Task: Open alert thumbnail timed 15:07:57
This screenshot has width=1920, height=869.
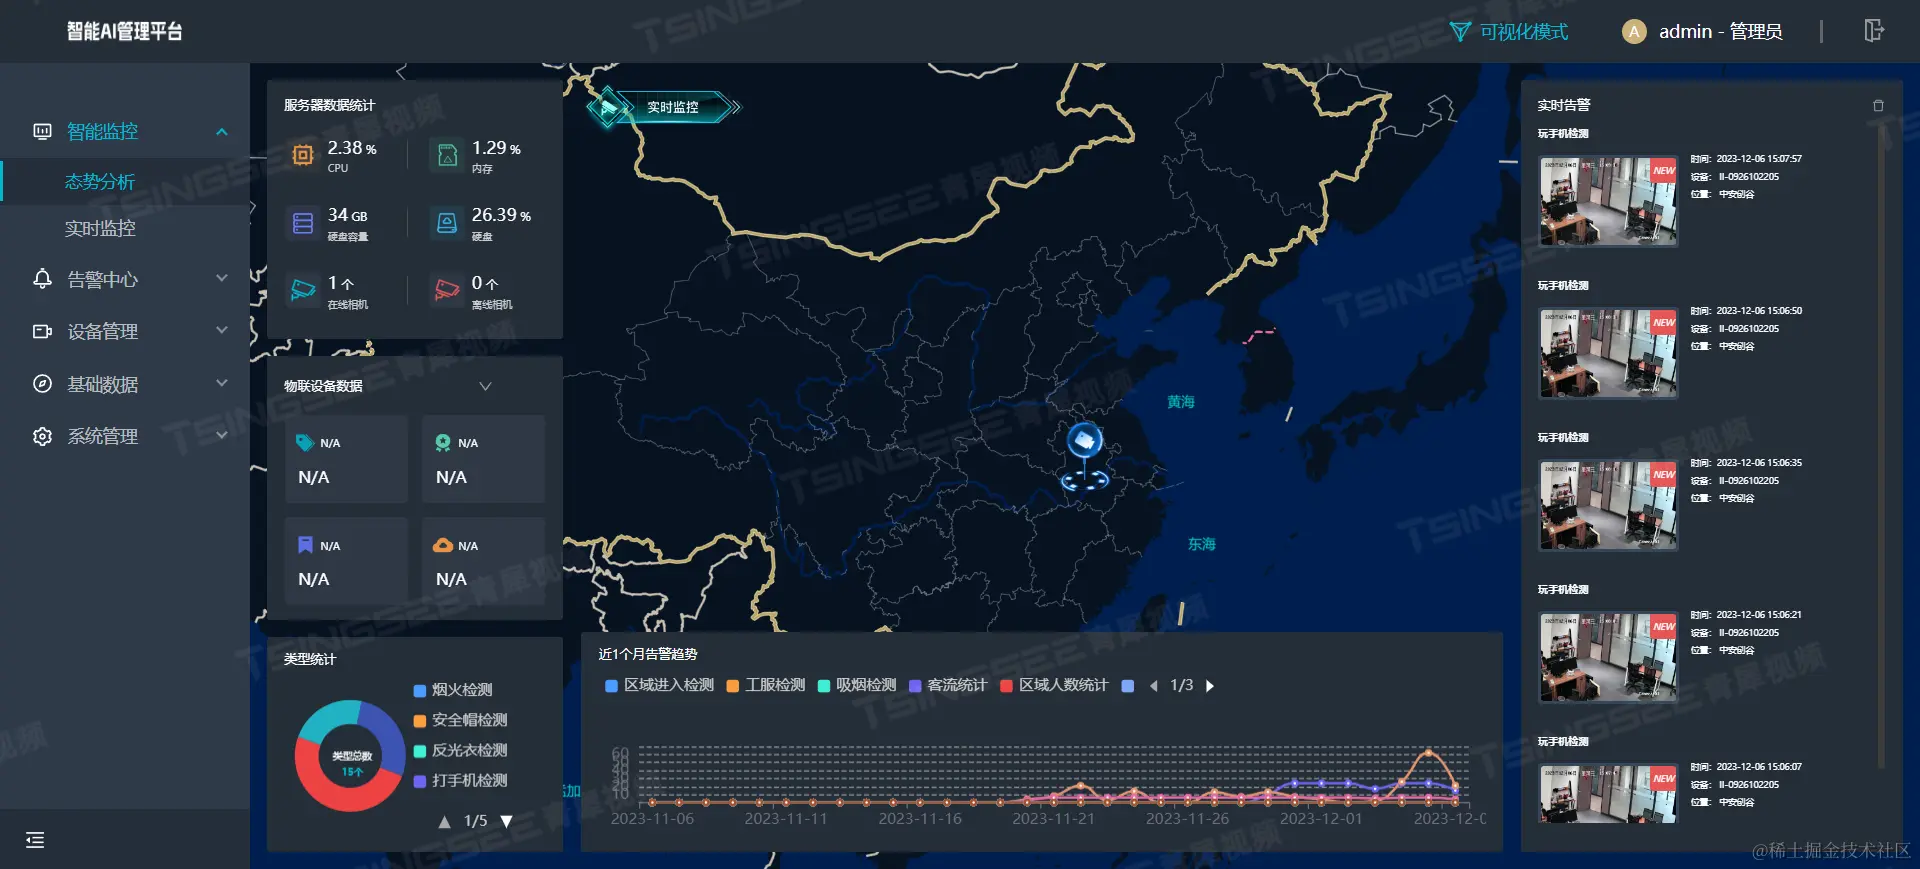Action: coord(1608,201)
